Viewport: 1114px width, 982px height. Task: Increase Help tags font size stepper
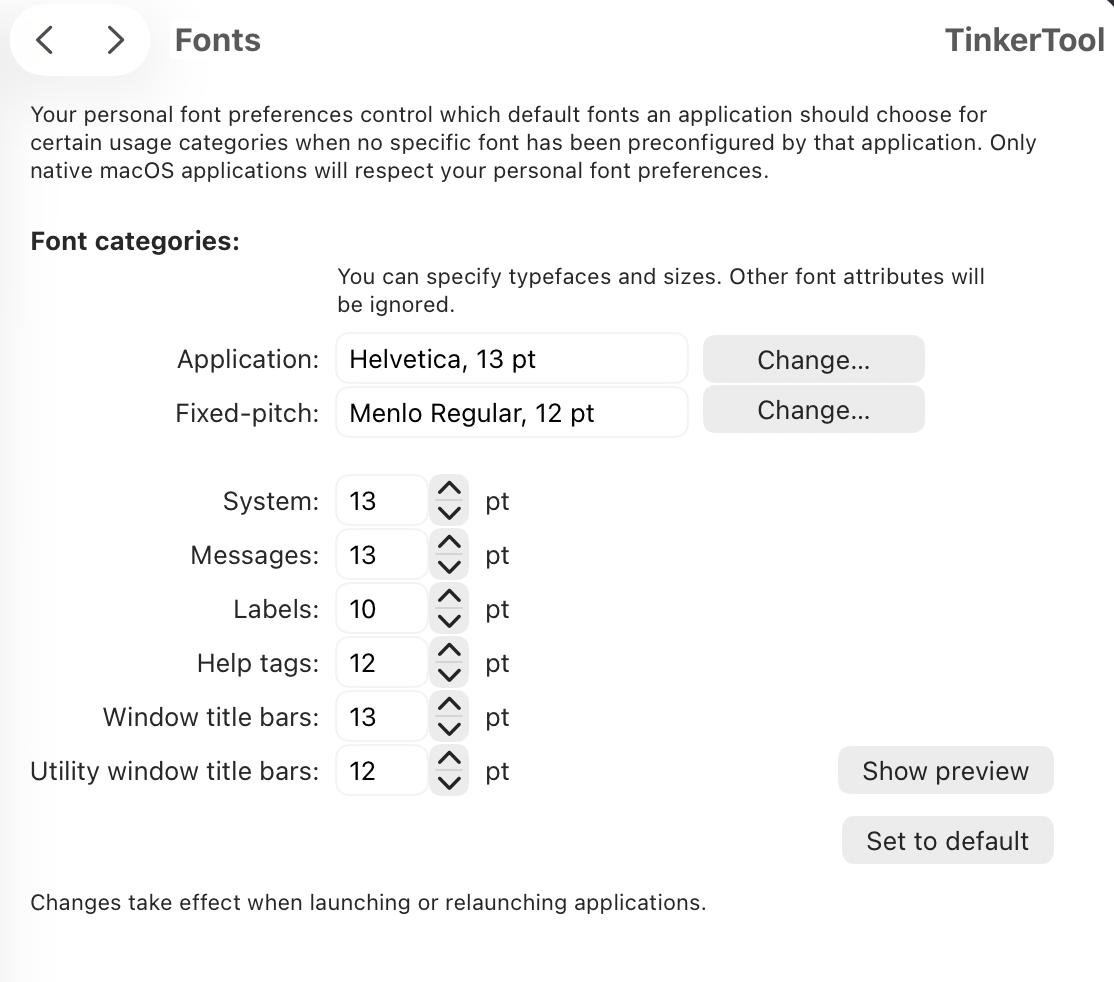[x=450, y=651]
